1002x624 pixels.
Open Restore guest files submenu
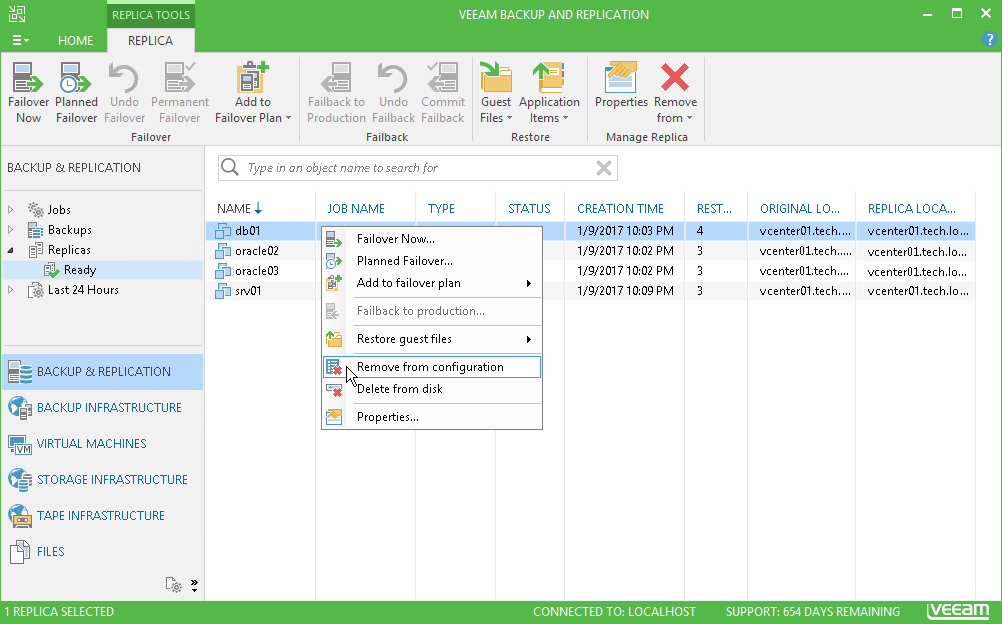[431, 339]
